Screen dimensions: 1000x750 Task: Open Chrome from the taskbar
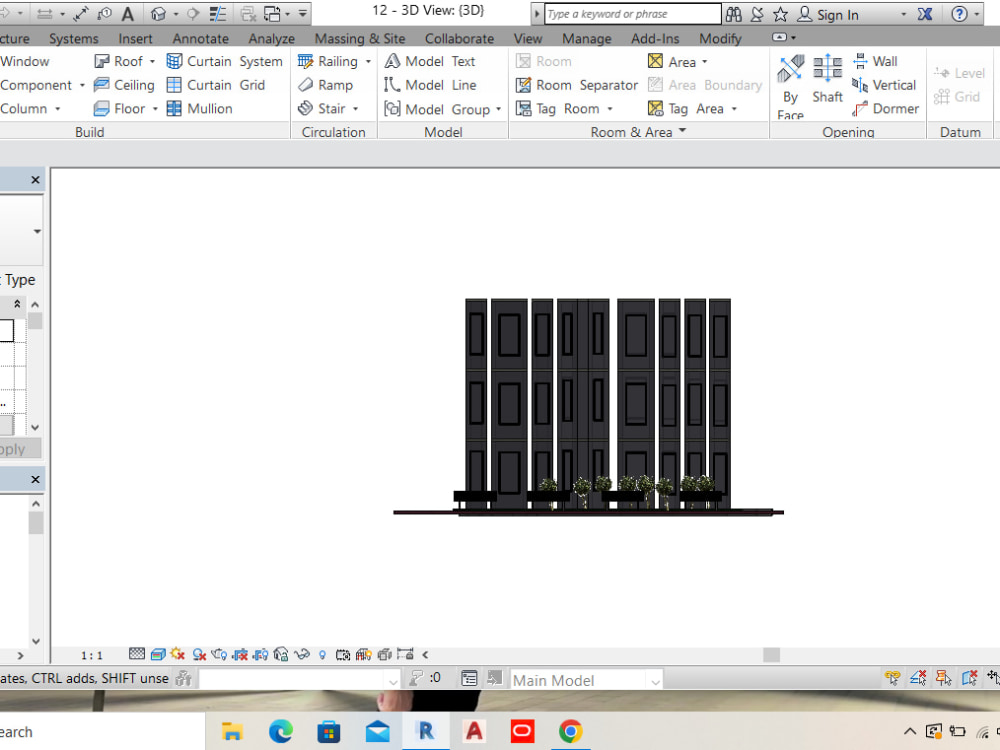570,731
